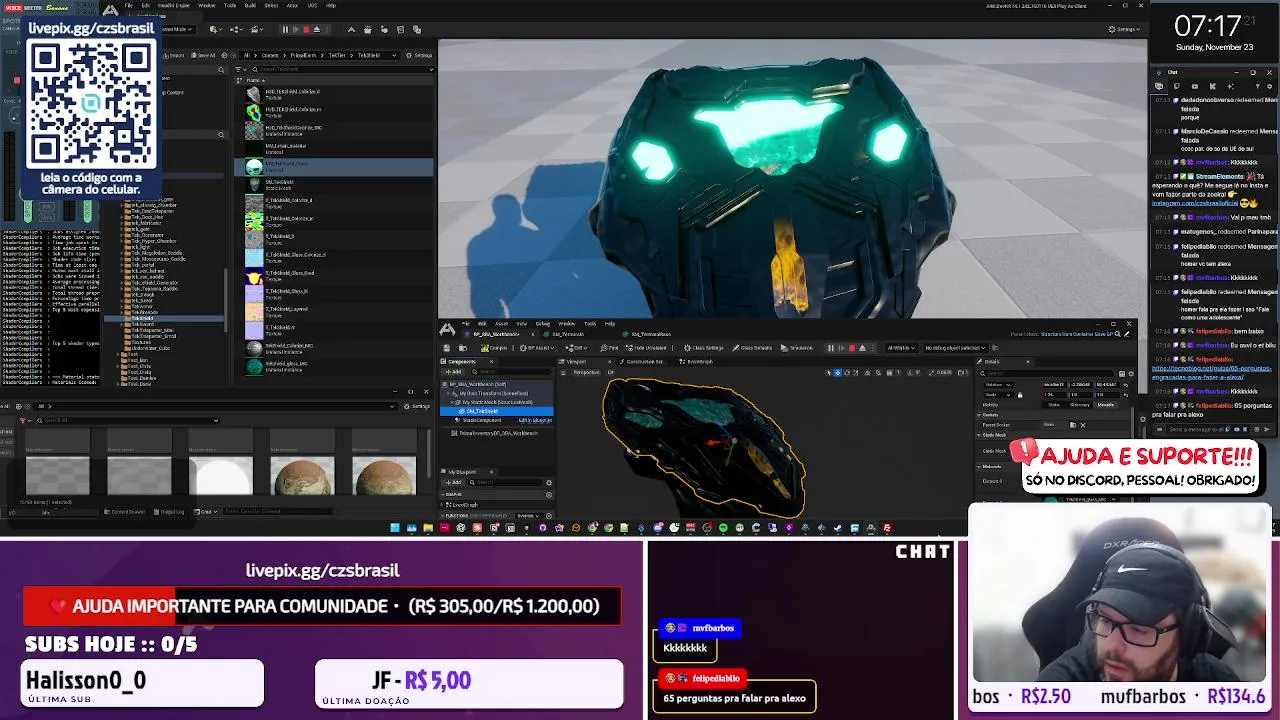This screenshot has width=1280, height=720.
Task: Switch to the Construction Script tab
Action: [645, 361]
